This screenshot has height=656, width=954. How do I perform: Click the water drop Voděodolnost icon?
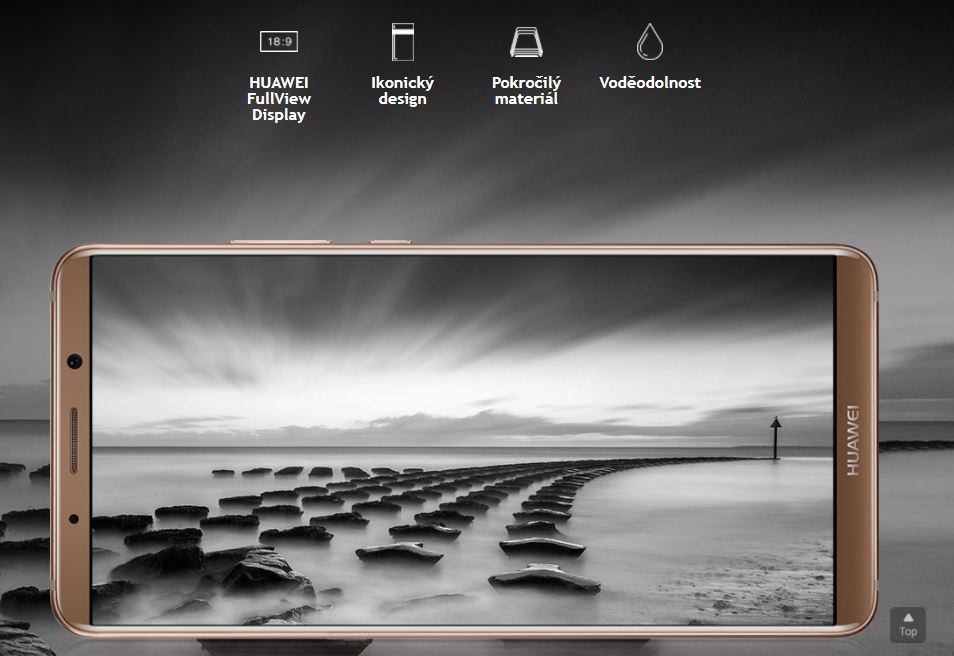[650, 41]
